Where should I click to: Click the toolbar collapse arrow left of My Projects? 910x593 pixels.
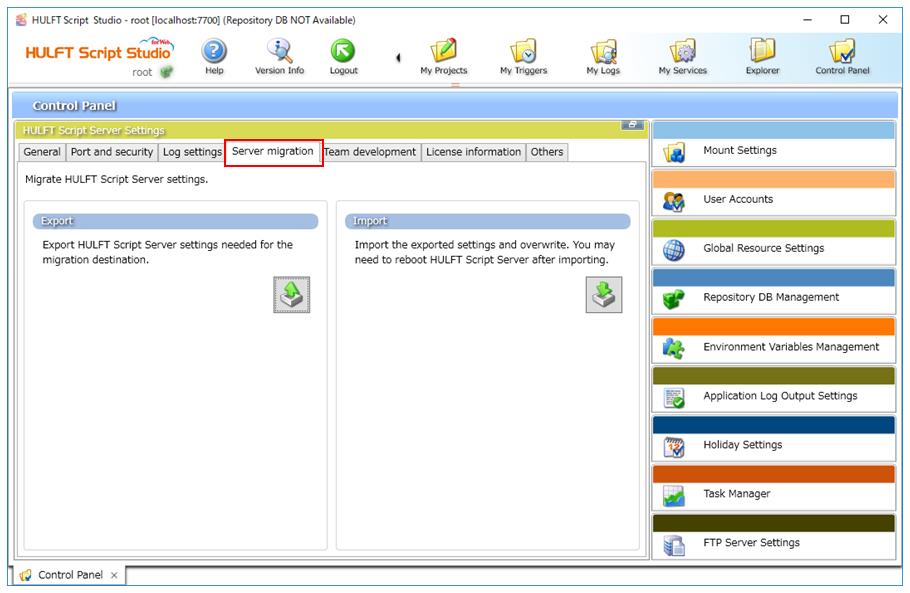tap(398, 57)
